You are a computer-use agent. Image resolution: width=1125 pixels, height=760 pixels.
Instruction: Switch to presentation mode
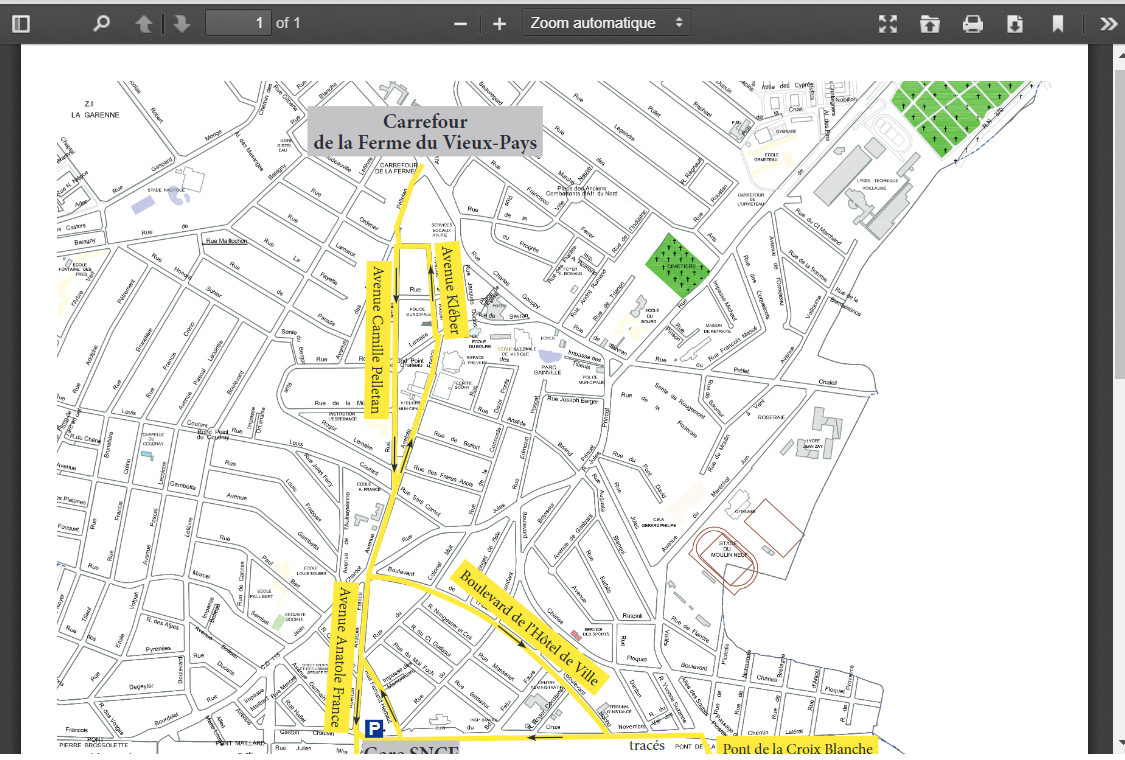click(887, 24)
